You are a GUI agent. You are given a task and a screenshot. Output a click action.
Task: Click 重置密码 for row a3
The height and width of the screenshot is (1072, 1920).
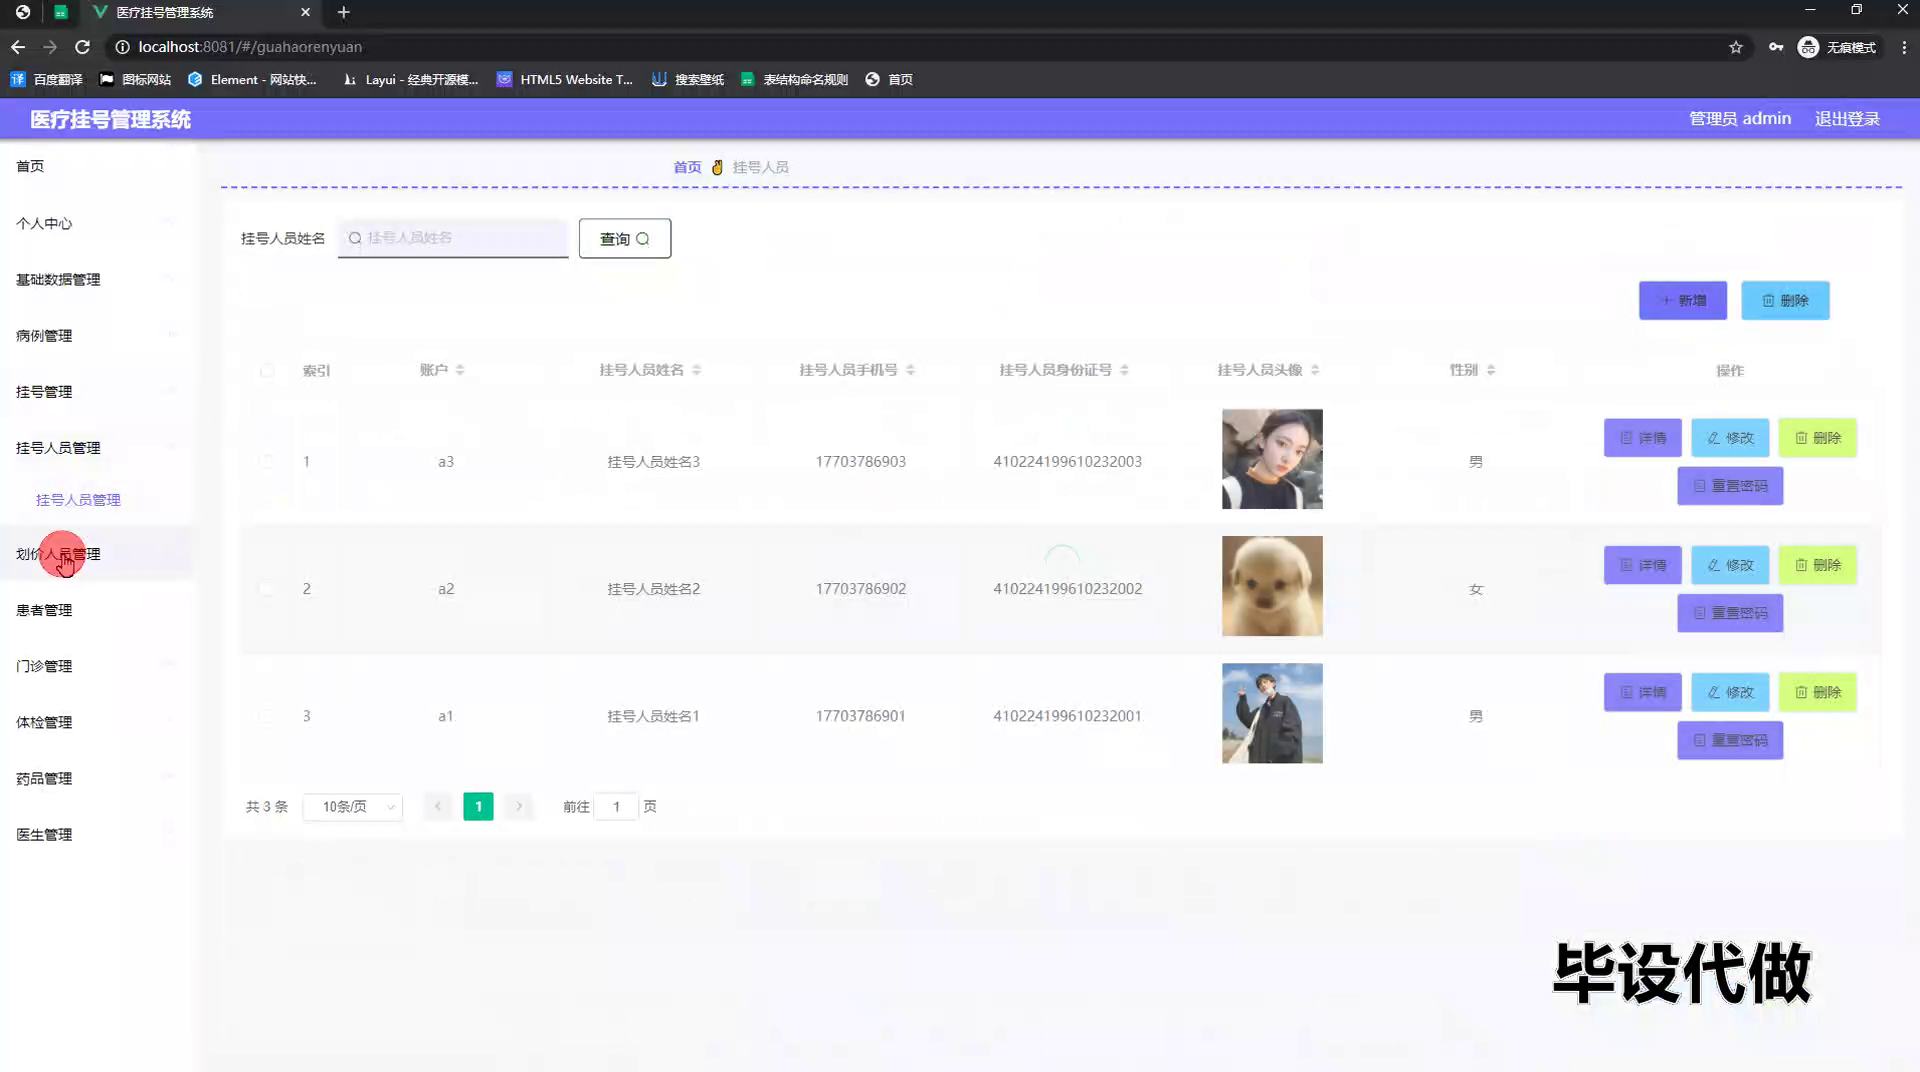[x=1730, y=486]
